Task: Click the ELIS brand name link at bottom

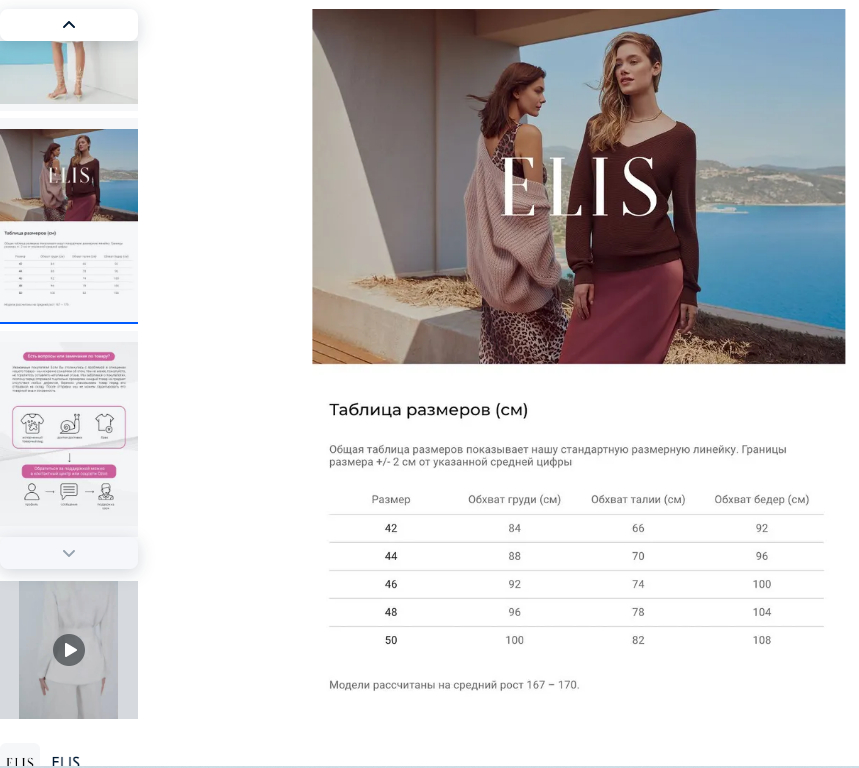Action: 66,761
